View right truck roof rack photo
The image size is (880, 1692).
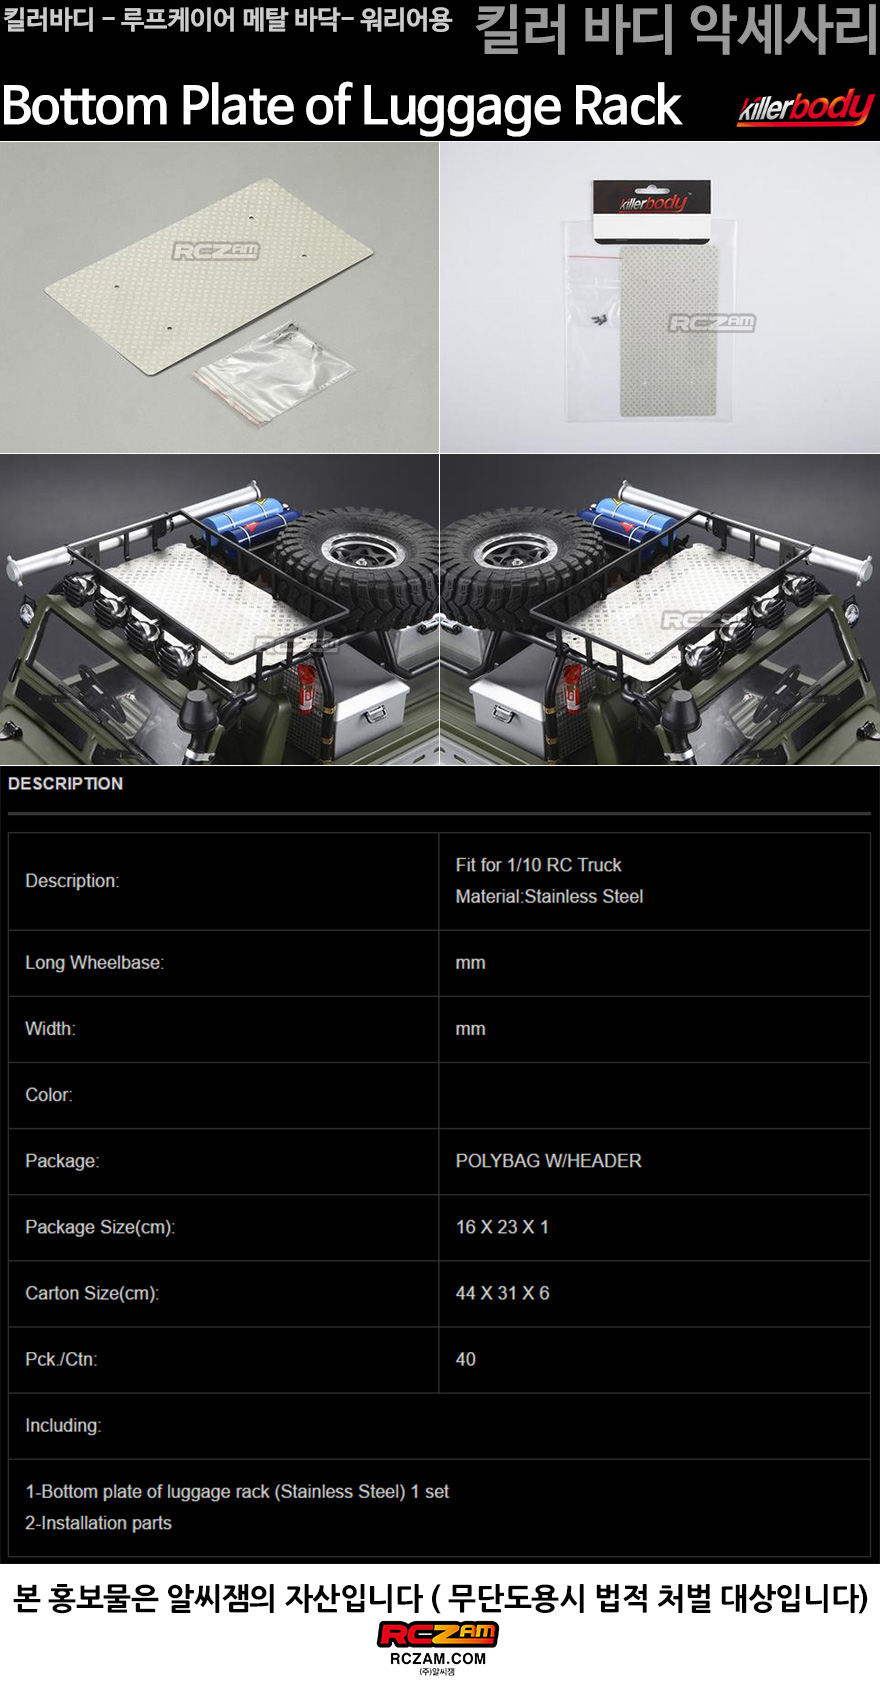click(660, 610)
